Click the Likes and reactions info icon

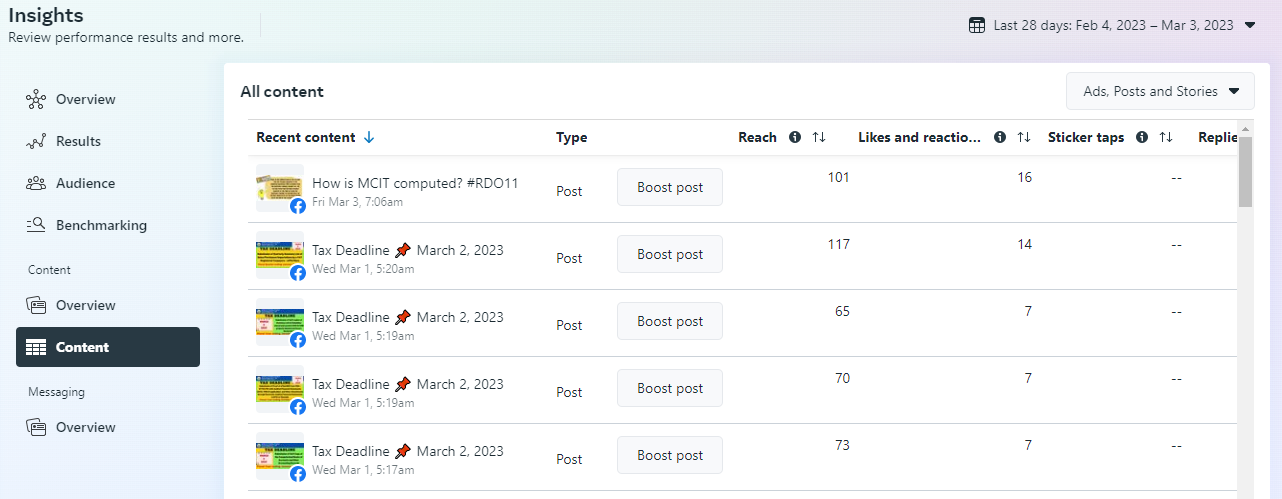click(x=1000, y=137)
